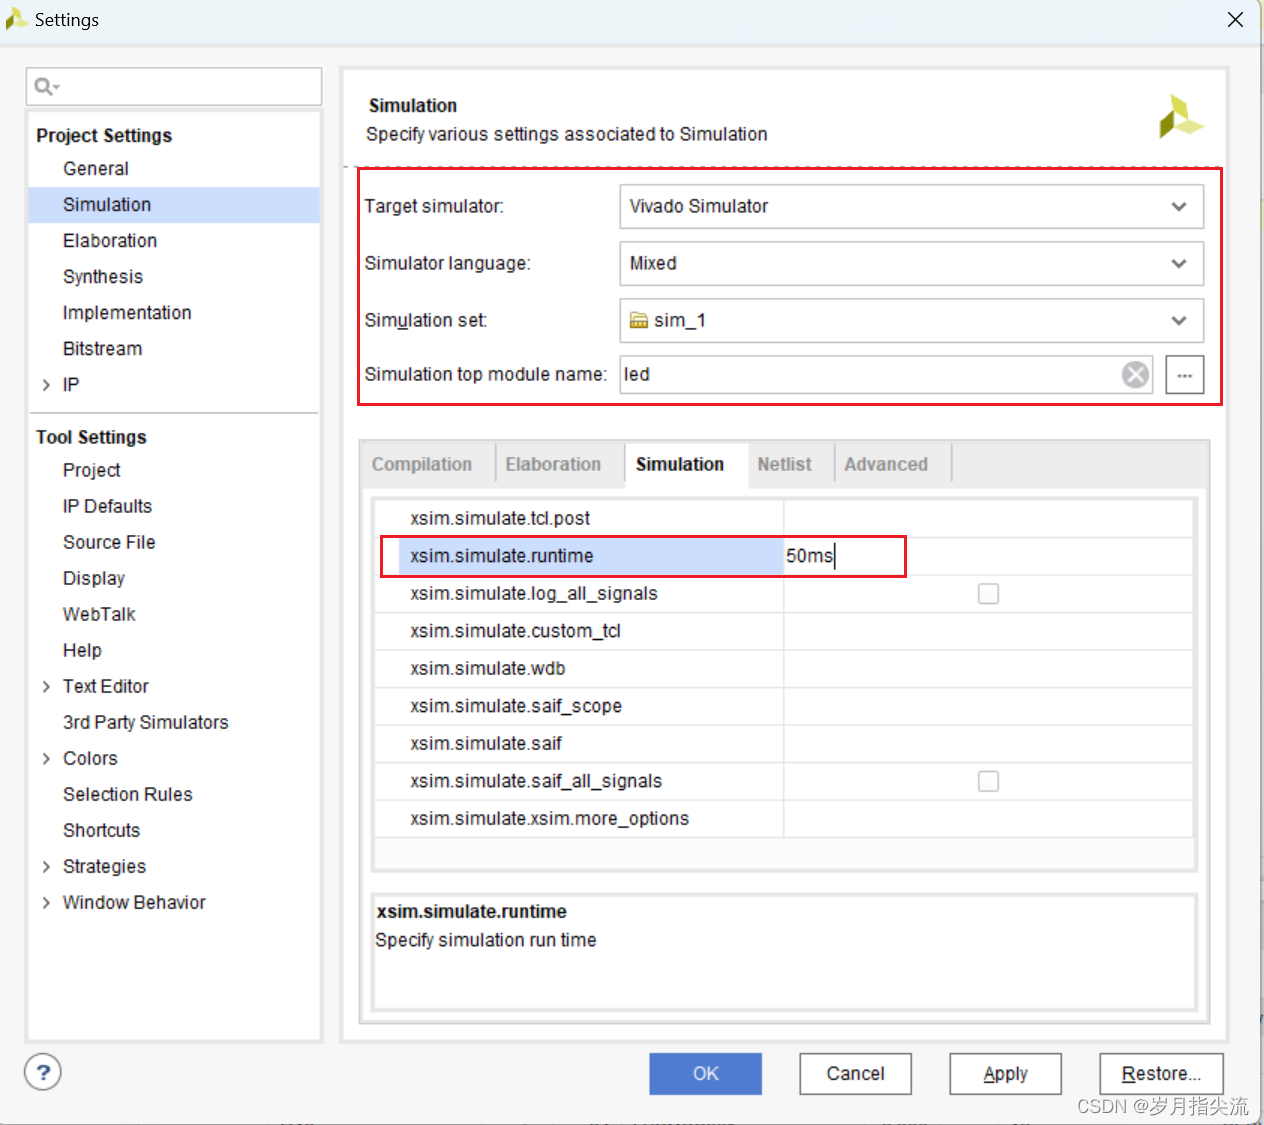Select Implementation in Project Settings
Viewport: 1264px width, 1125px height.
point(127,313)
